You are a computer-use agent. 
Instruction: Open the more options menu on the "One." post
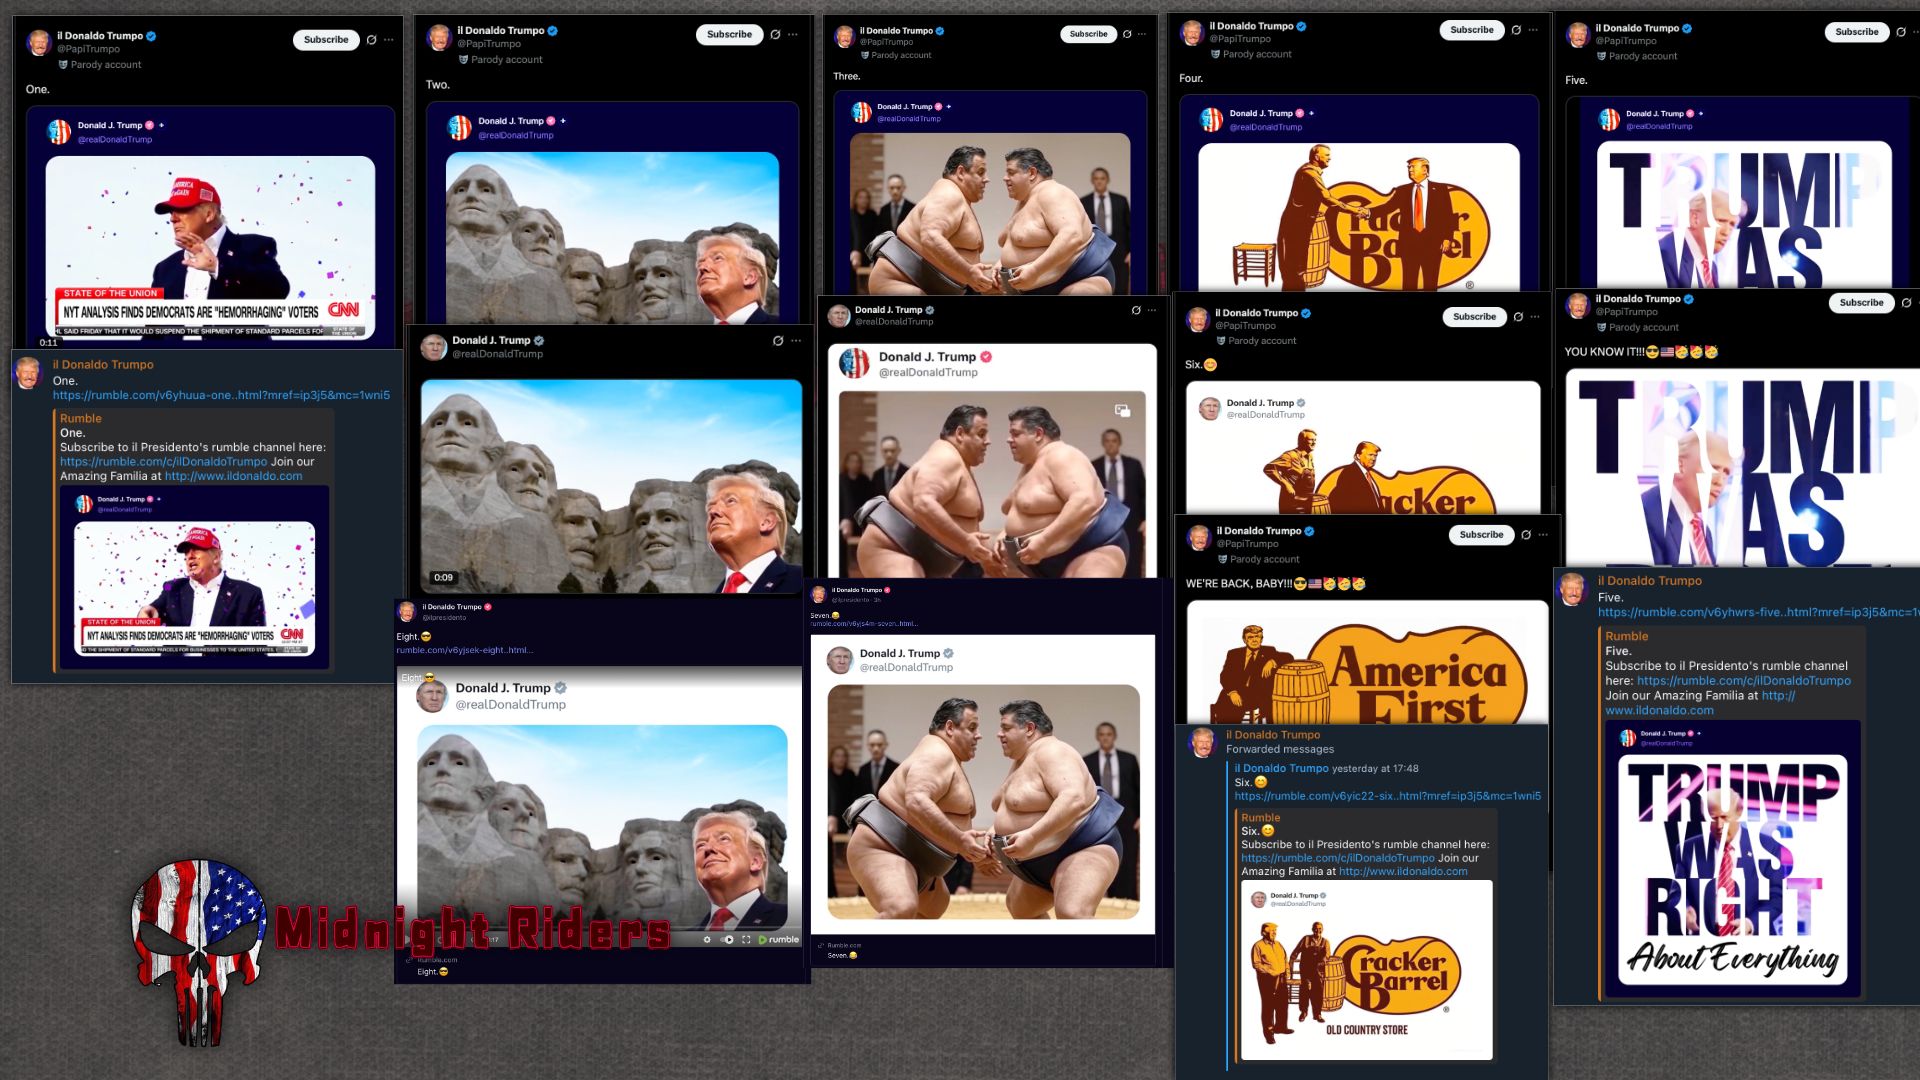pos(389,40)
